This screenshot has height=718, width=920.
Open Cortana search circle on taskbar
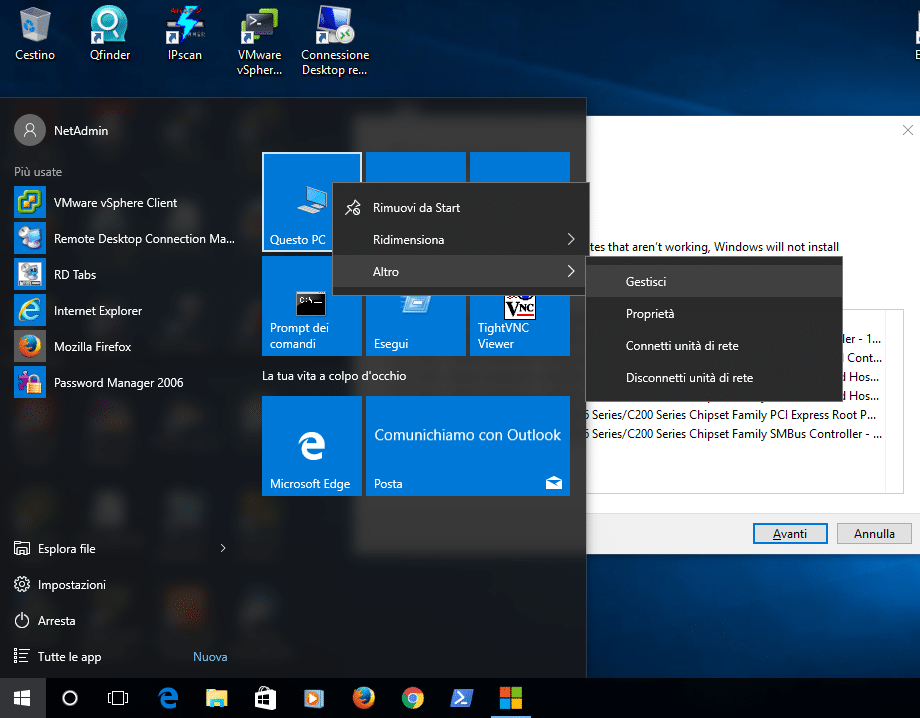[70, 698]
